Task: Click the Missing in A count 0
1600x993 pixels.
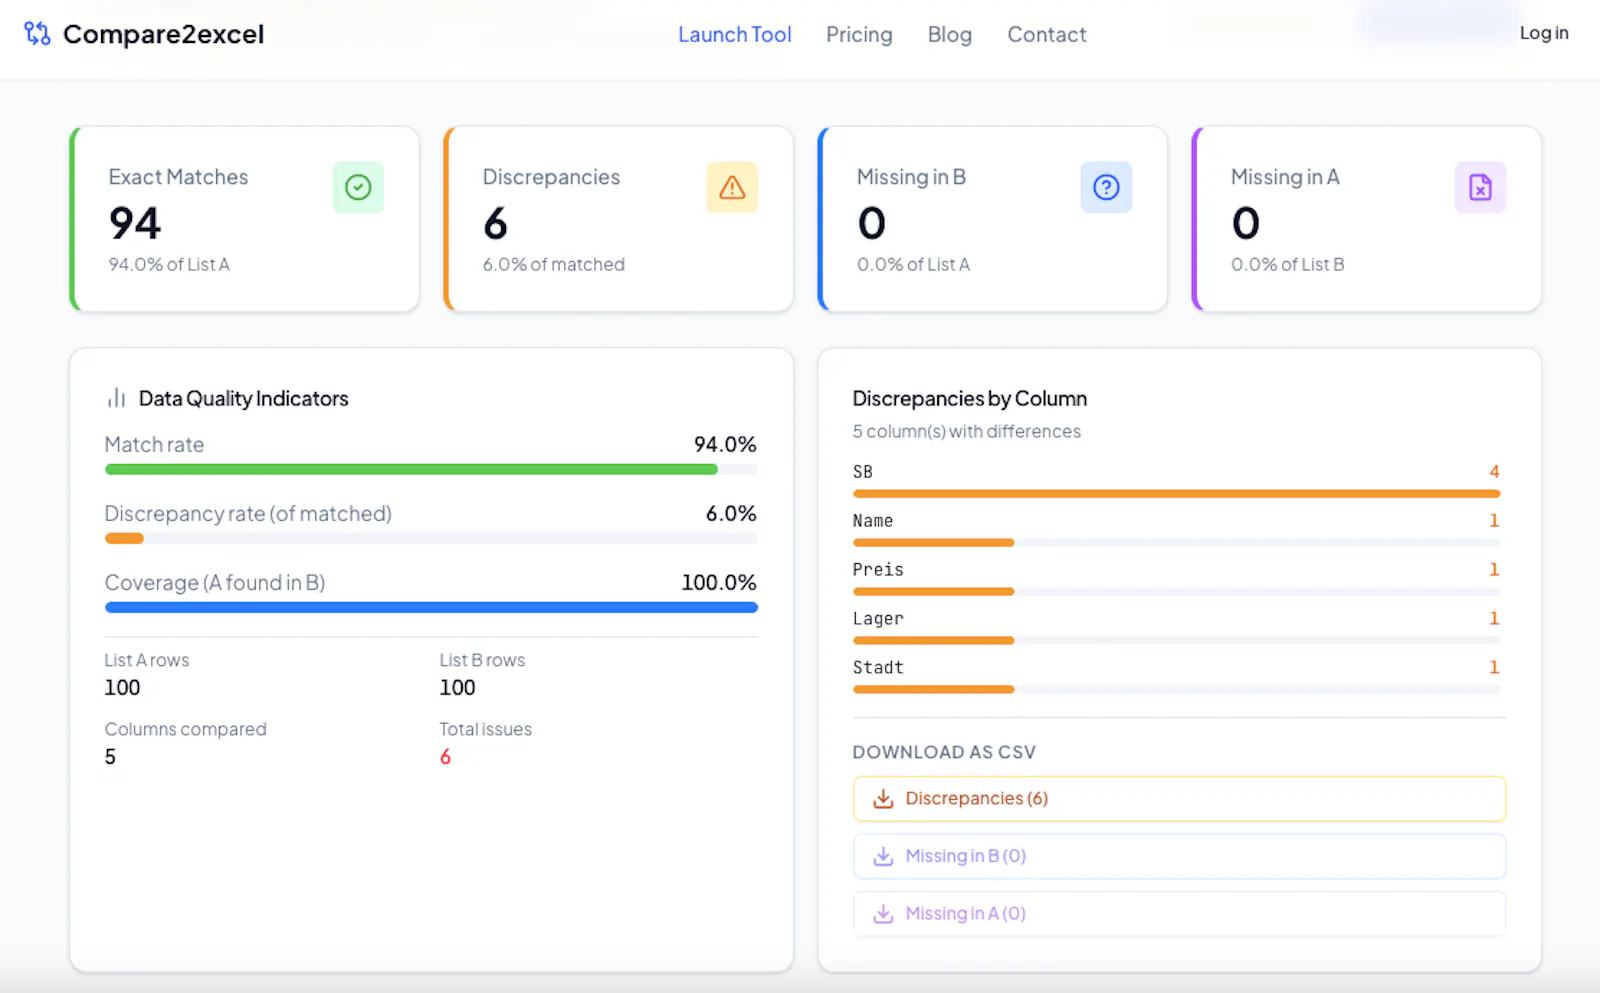Action: (x=1246, y=223)
